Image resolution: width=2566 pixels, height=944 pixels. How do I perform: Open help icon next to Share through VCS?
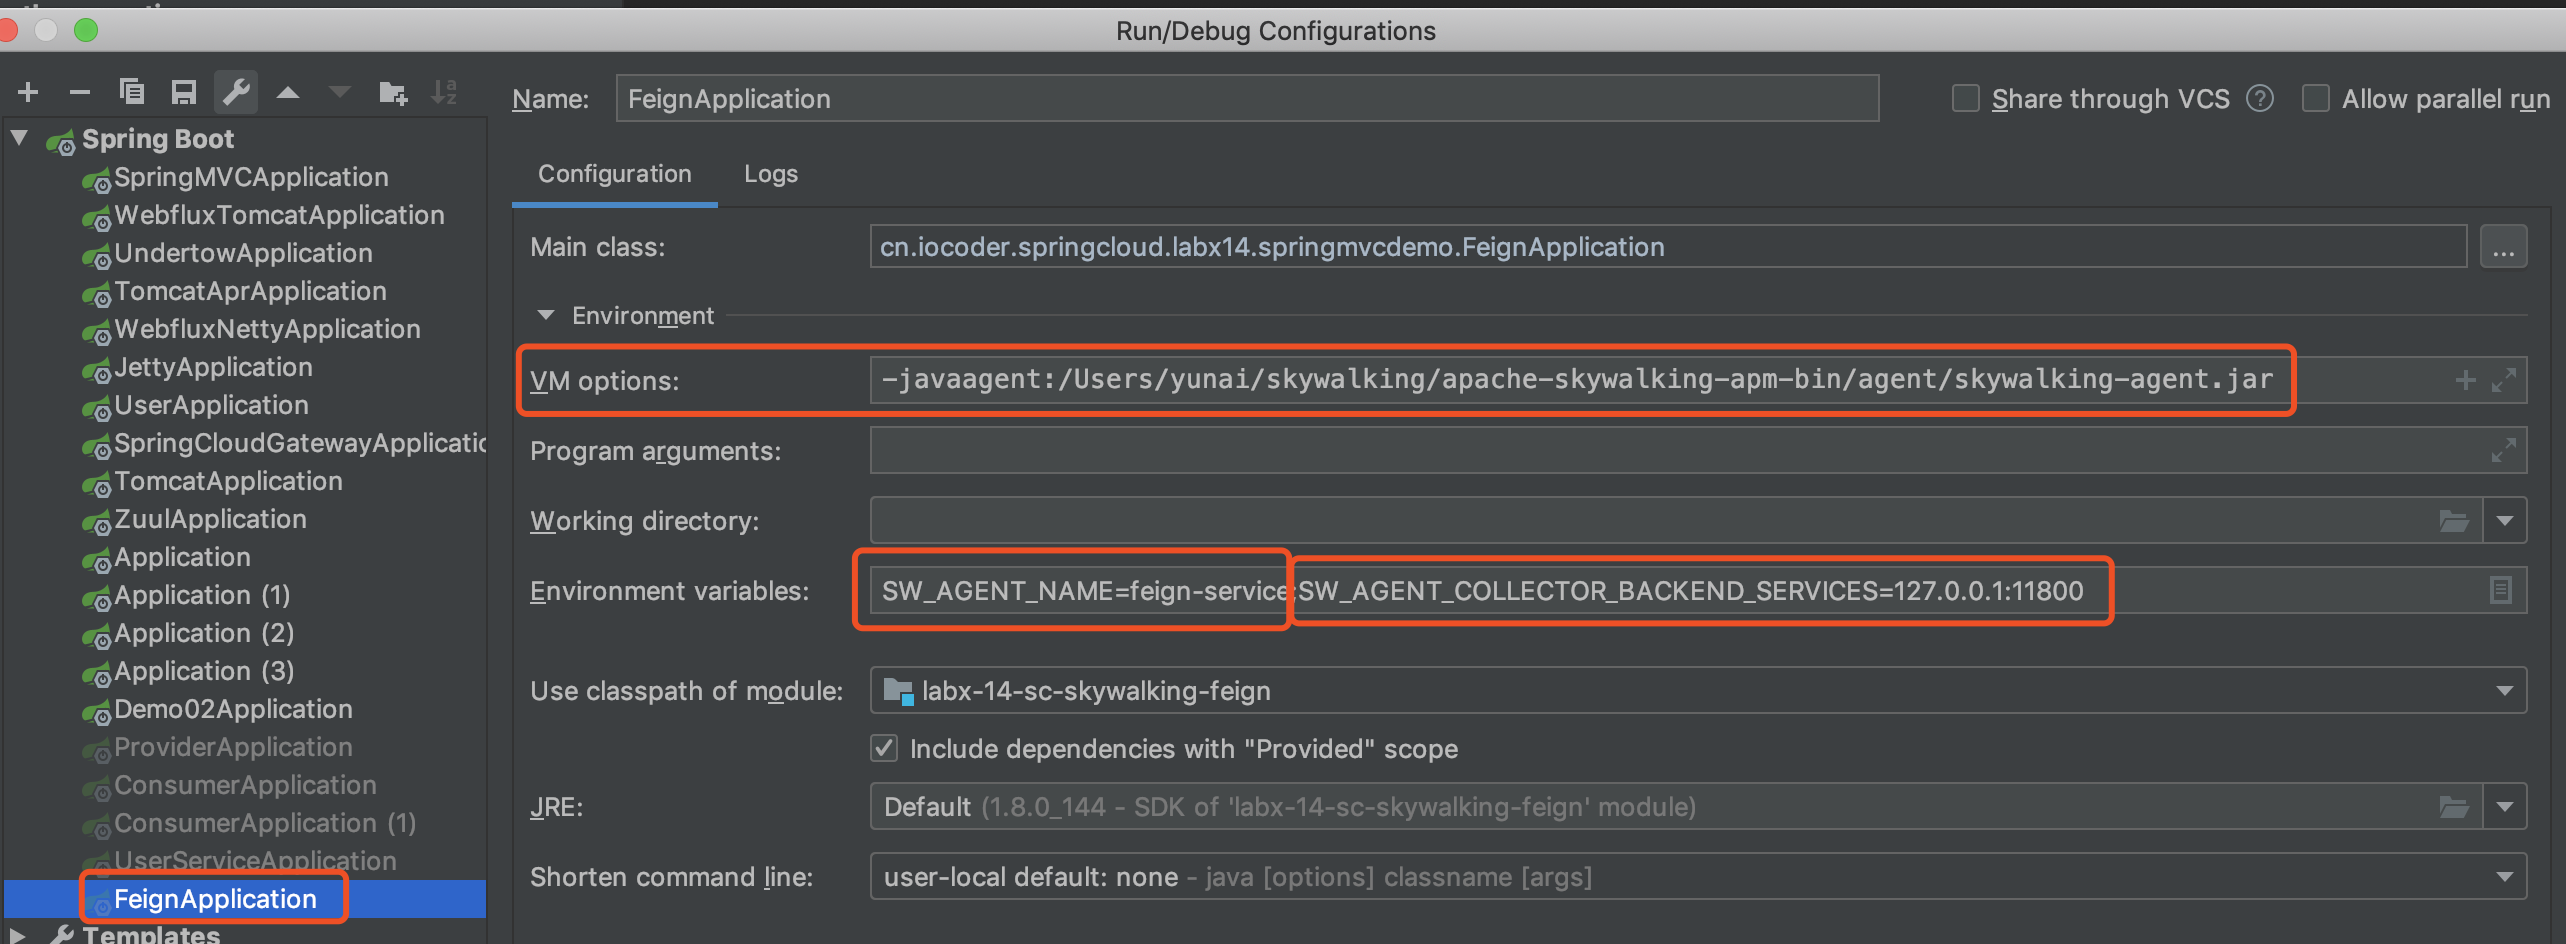point(2259,99)
